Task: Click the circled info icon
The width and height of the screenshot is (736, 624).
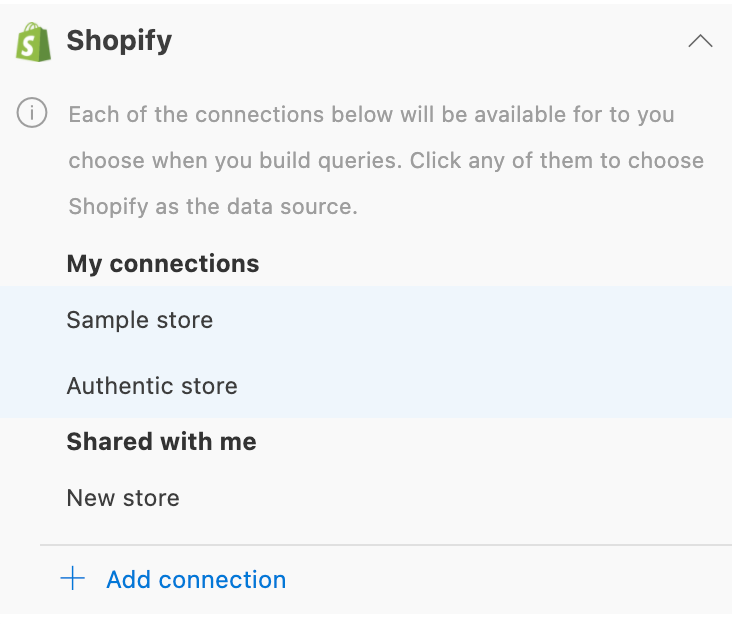Action: click(32, 114)
